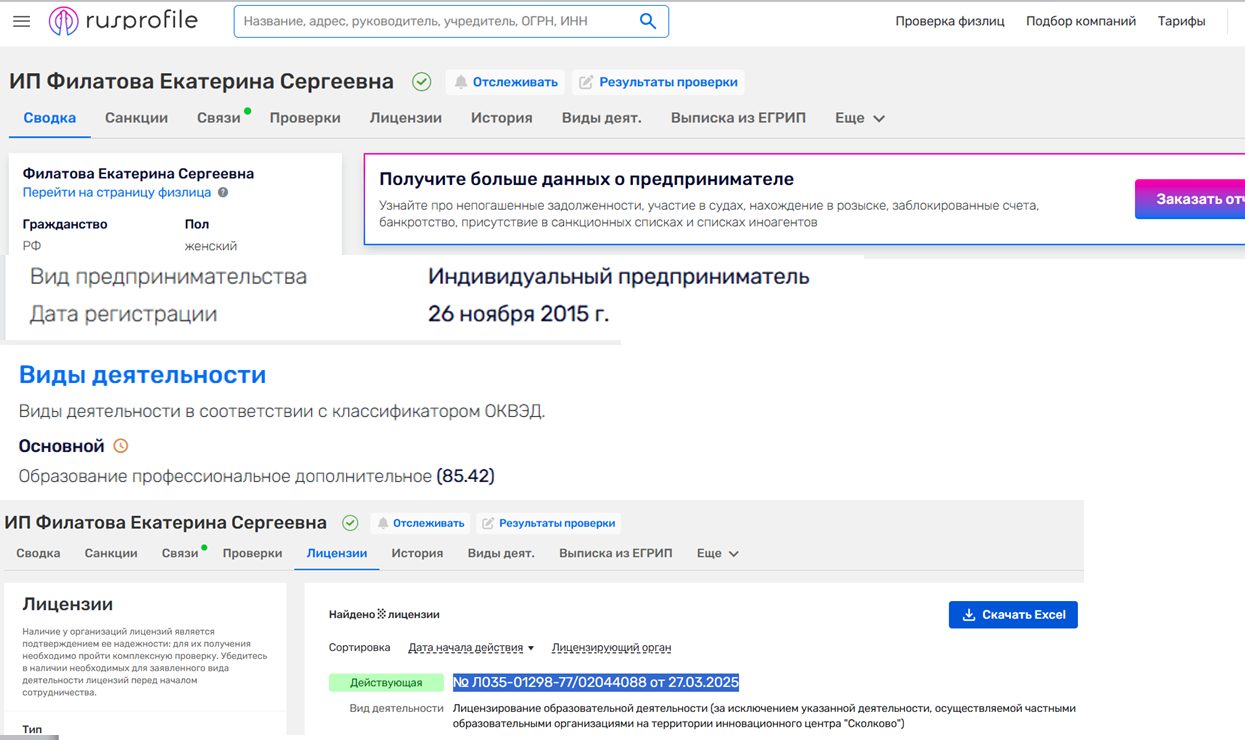Select lower Виды деят. tab
Viewport: 1245px width, 740px height.
[501, 553]
